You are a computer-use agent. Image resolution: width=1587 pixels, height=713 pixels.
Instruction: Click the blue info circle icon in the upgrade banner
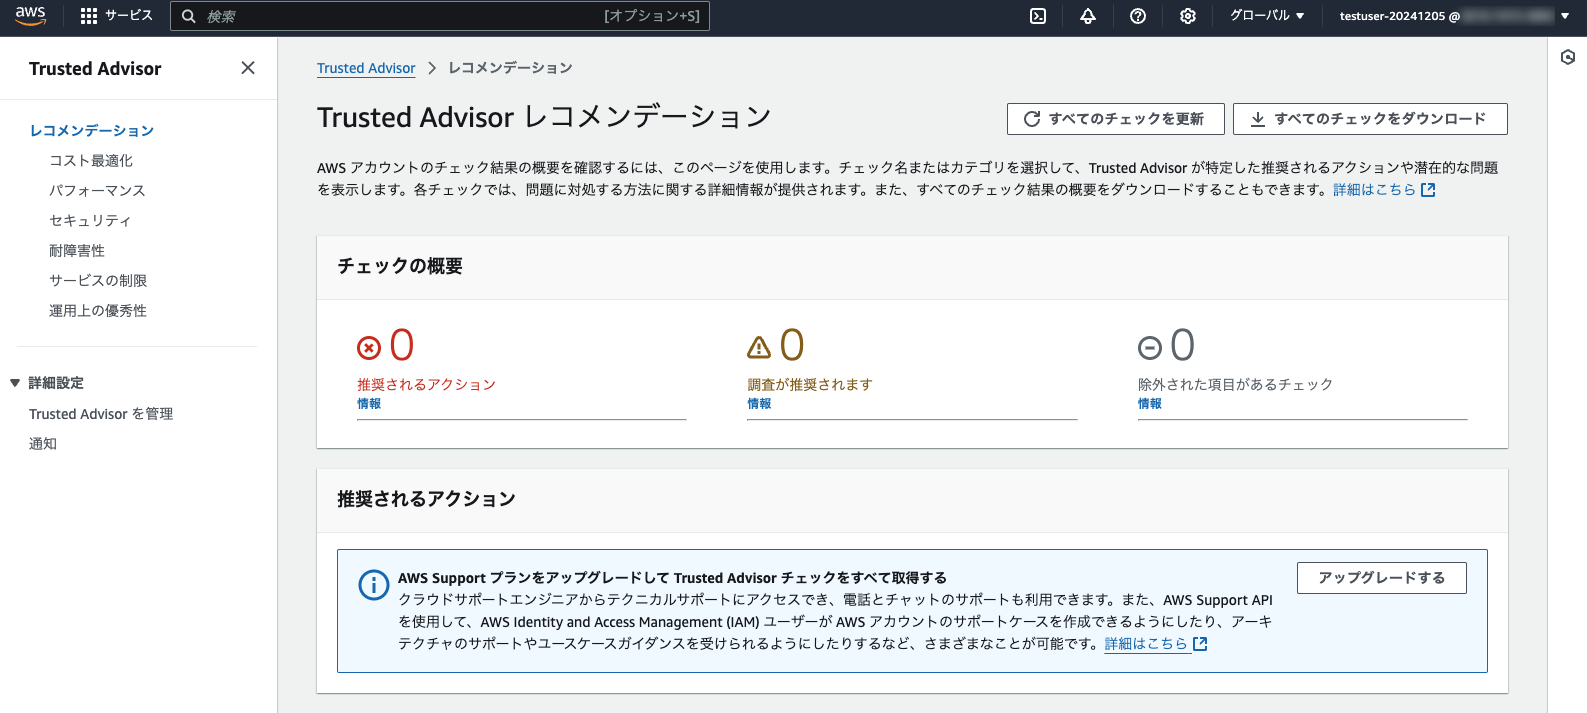374,585
